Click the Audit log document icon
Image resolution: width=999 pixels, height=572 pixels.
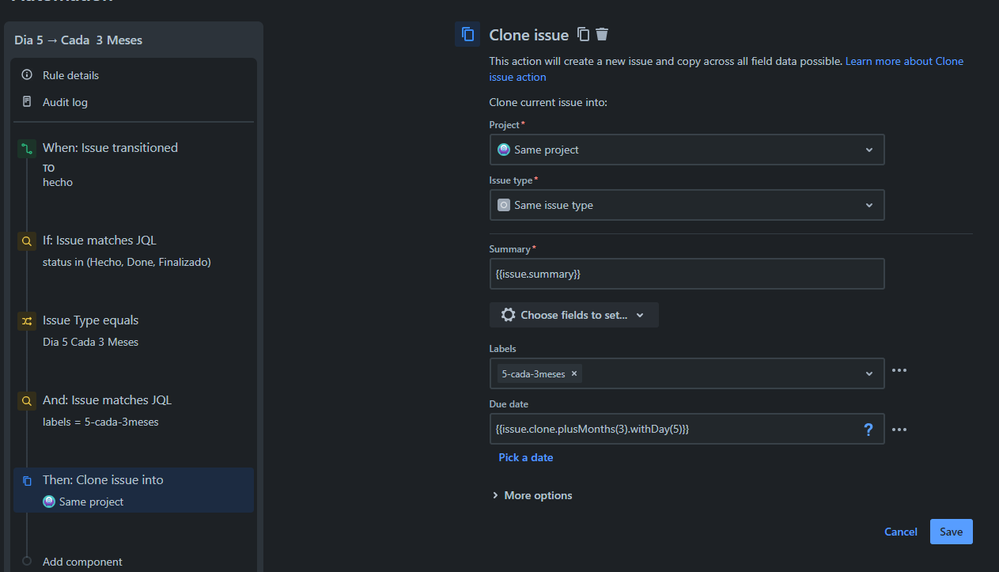(27, 101)
